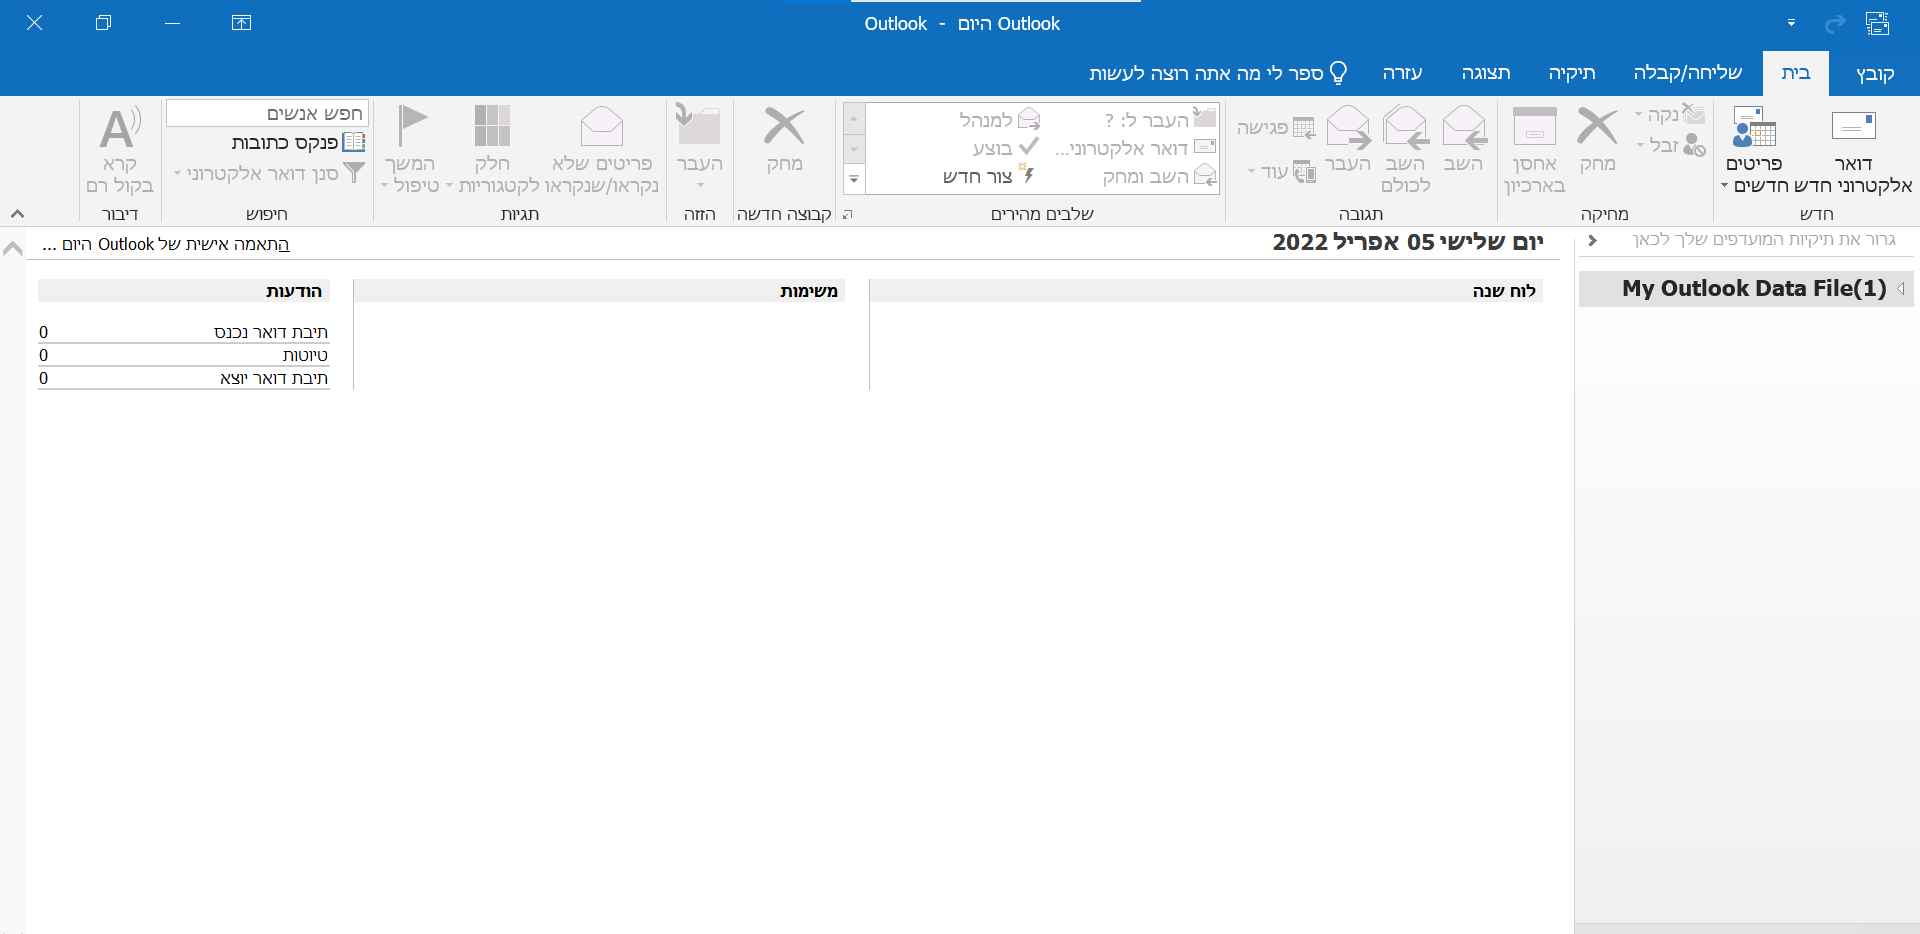Click the השב reply icon
This screenshot has width=1920, height=934.
(1464, 140)
